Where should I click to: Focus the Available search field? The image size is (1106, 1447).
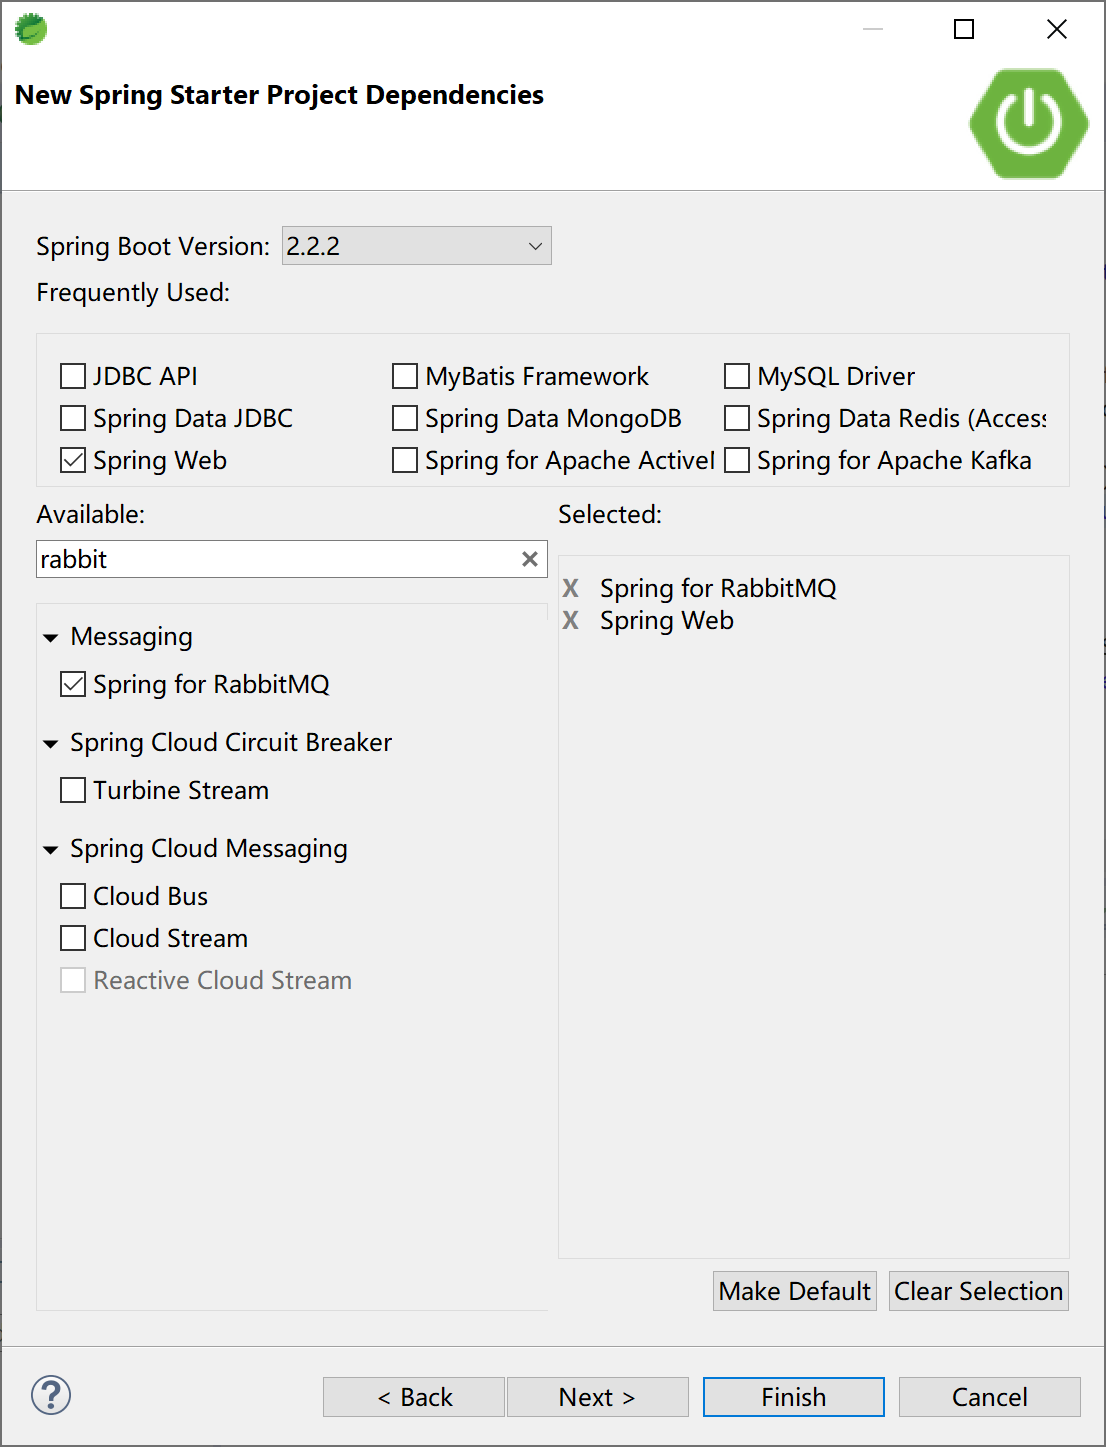(275, 559)
